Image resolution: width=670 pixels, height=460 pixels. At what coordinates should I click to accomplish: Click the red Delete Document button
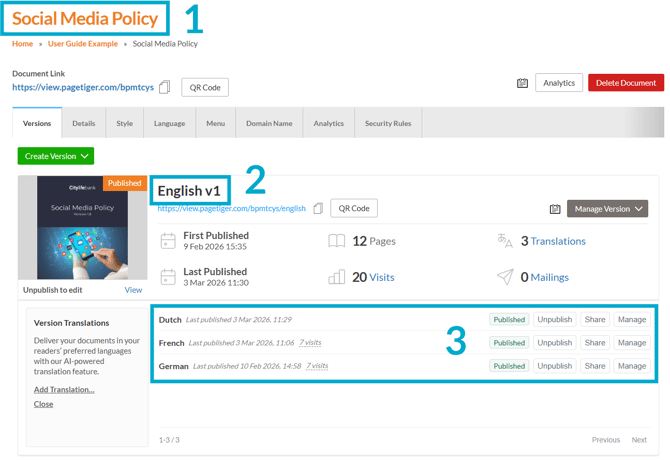[626, 83]
